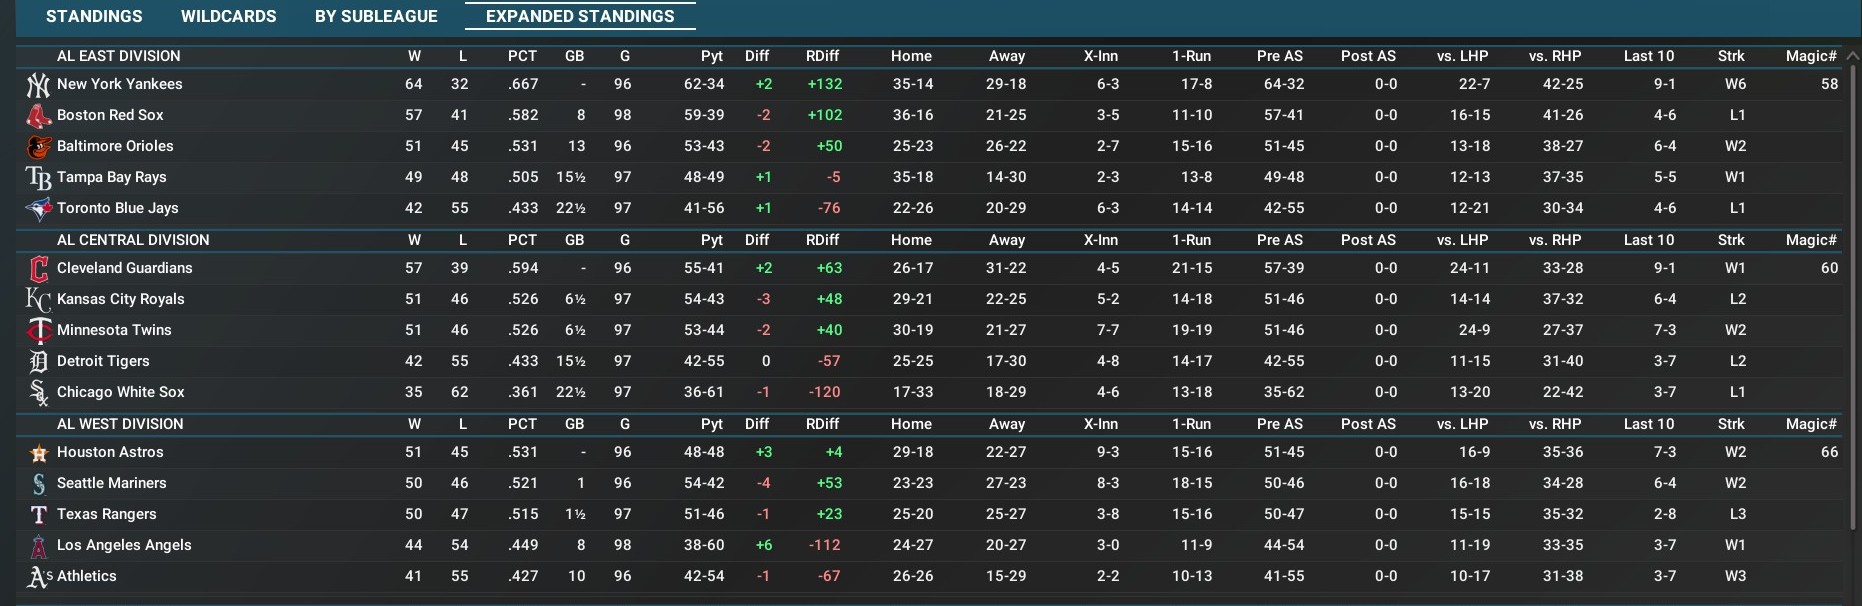Sort AL Central by PCT column header
This screenshot has height=606, width=1862.
pos(522,240)
